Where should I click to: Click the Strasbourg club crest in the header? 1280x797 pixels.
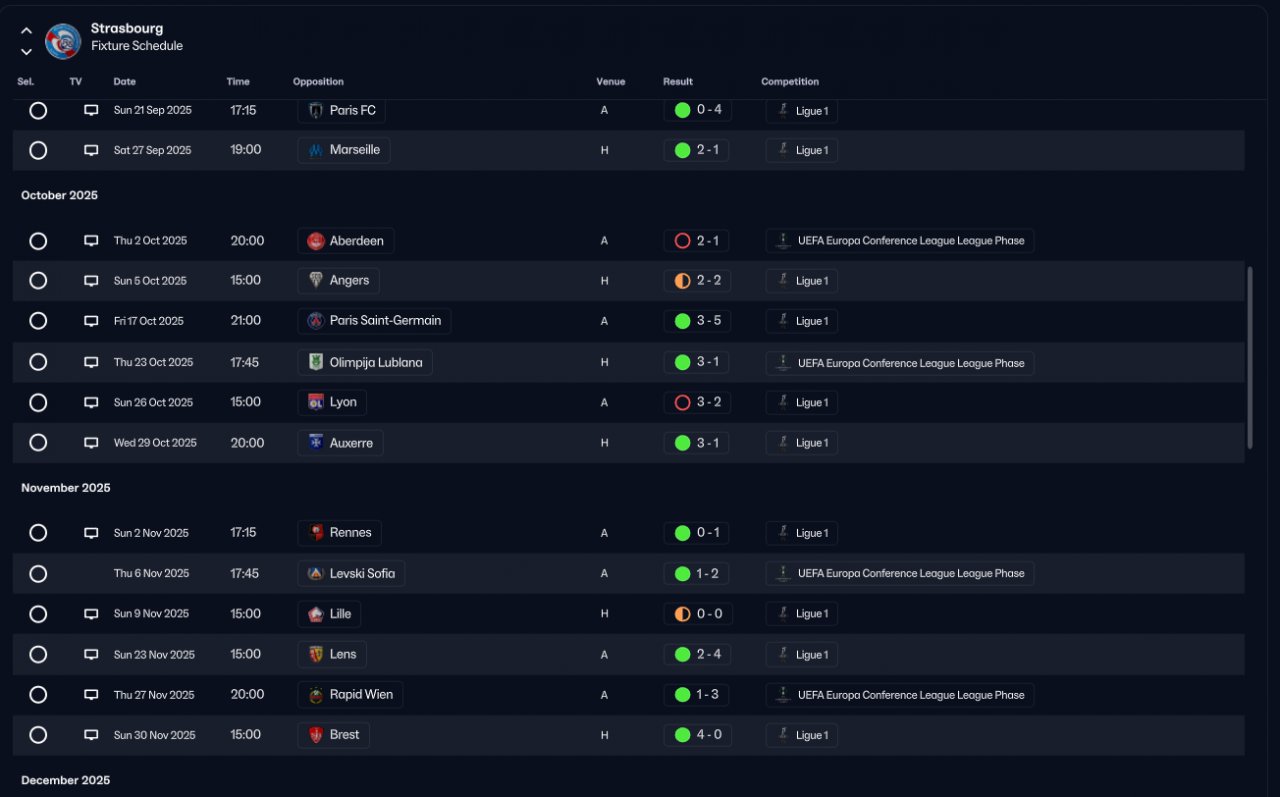64,41
